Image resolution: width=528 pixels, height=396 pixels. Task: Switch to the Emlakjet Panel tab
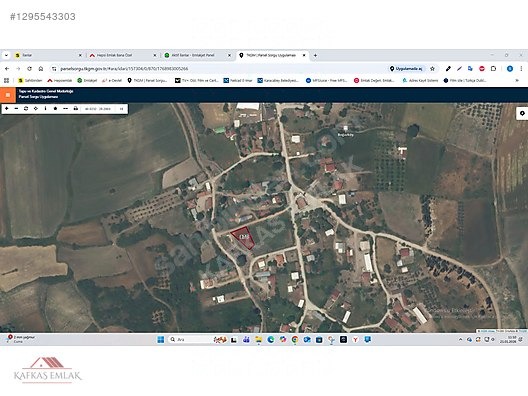click(x=198, y=55)
